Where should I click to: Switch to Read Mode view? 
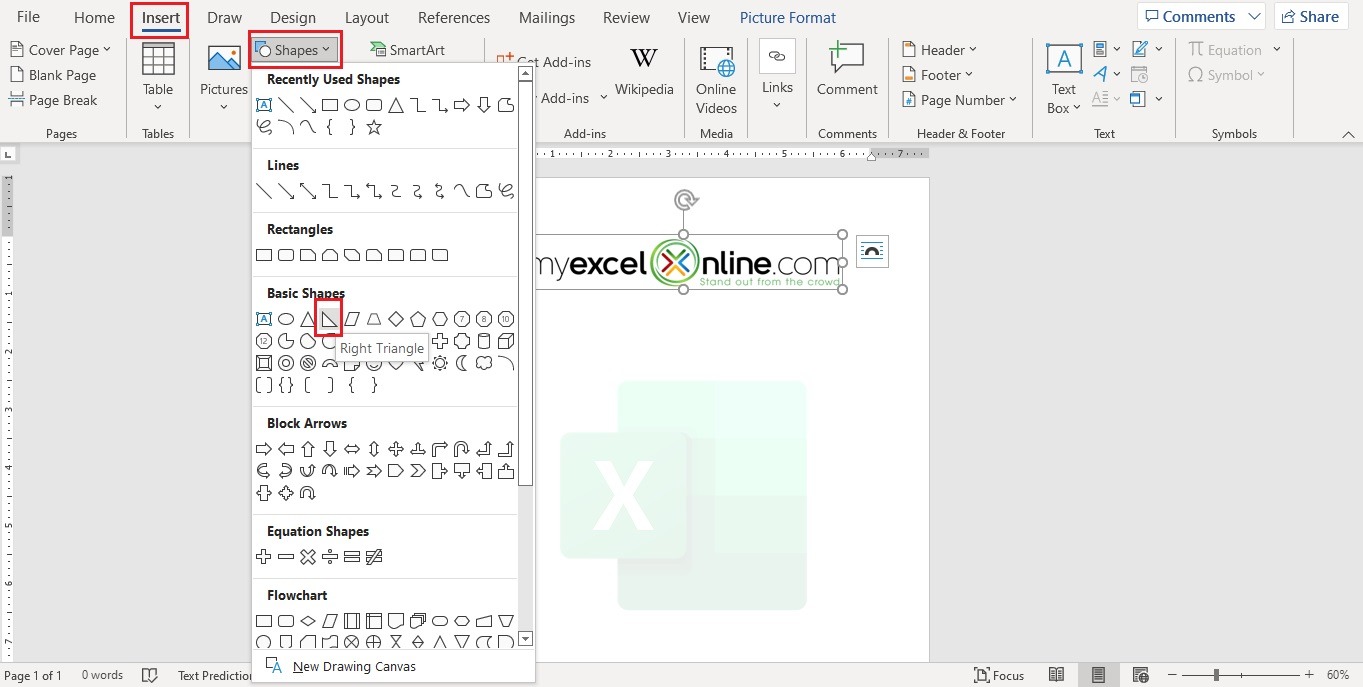point(1058,675)
